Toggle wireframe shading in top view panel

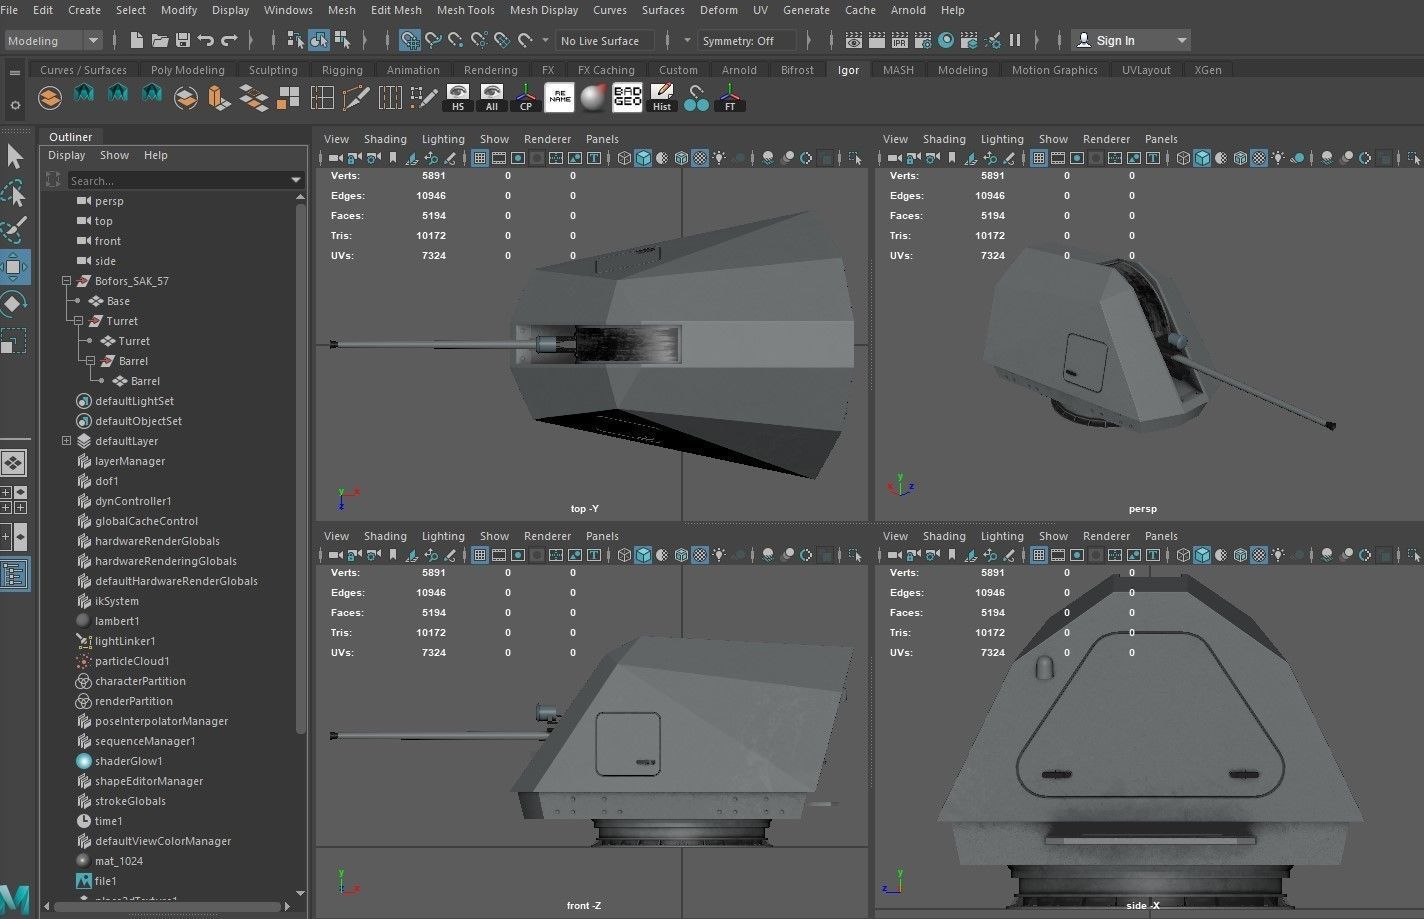click(x=624, y=158)
